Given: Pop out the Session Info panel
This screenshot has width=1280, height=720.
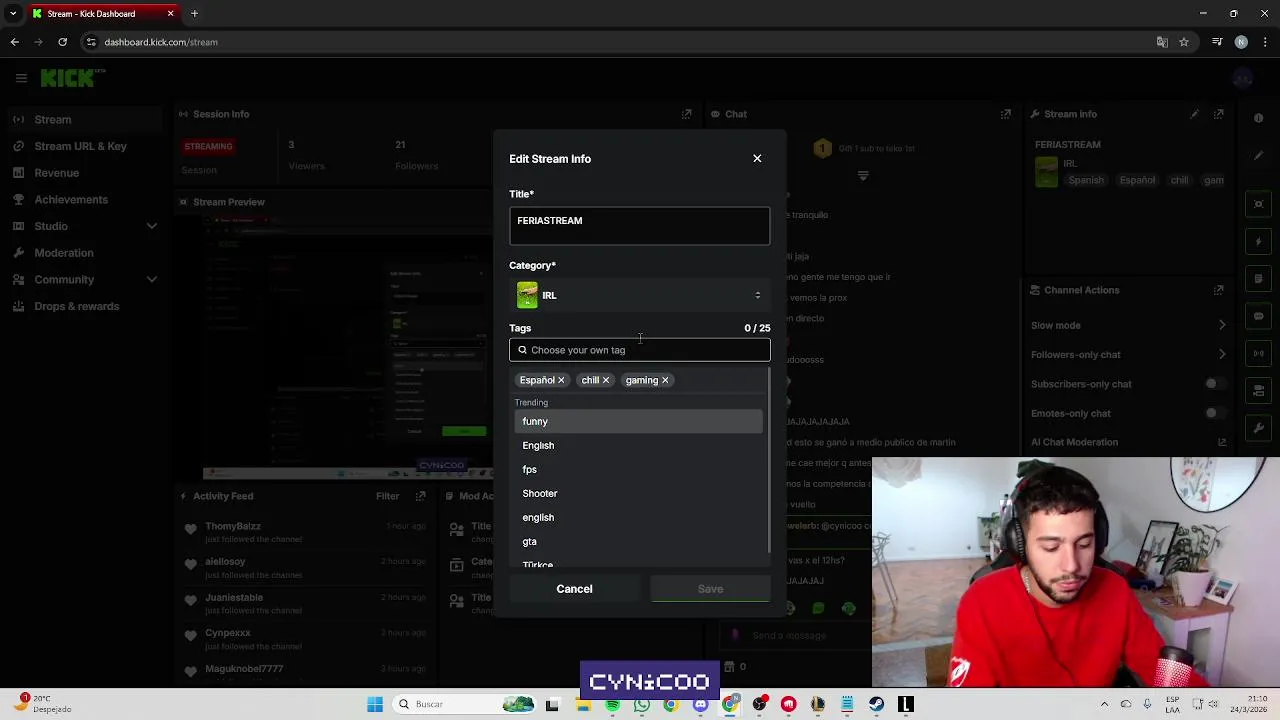Looking at the screenshot, I should (x=686, y=114).
